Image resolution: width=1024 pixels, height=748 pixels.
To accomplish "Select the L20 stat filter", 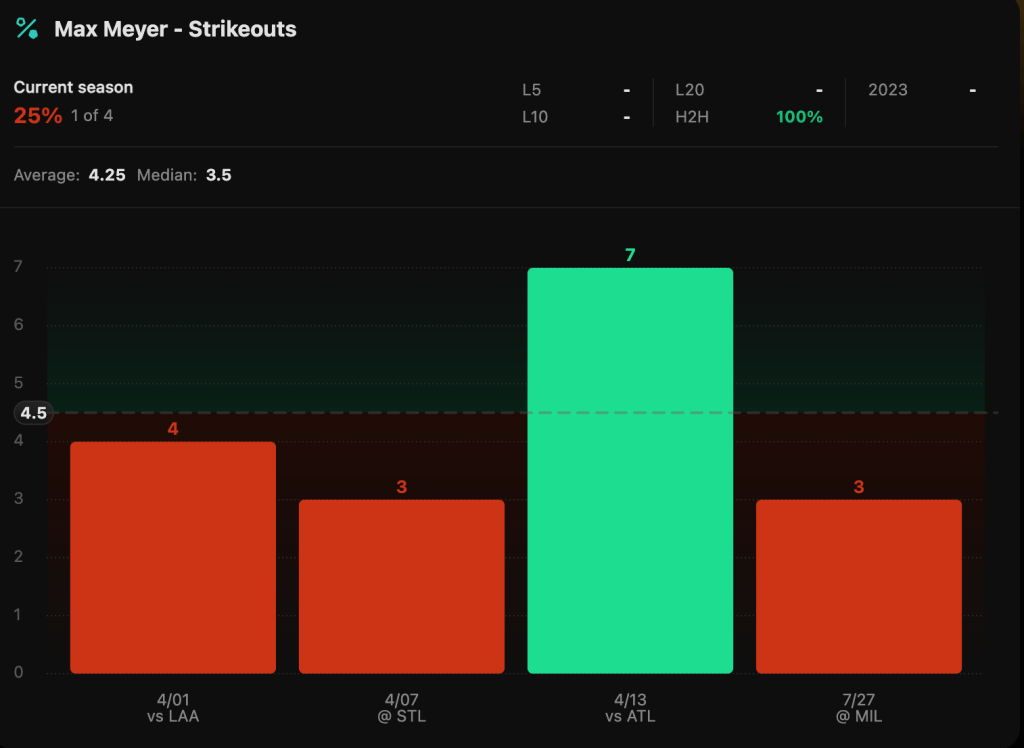I will pyautogui.click(x=689, y=90).
